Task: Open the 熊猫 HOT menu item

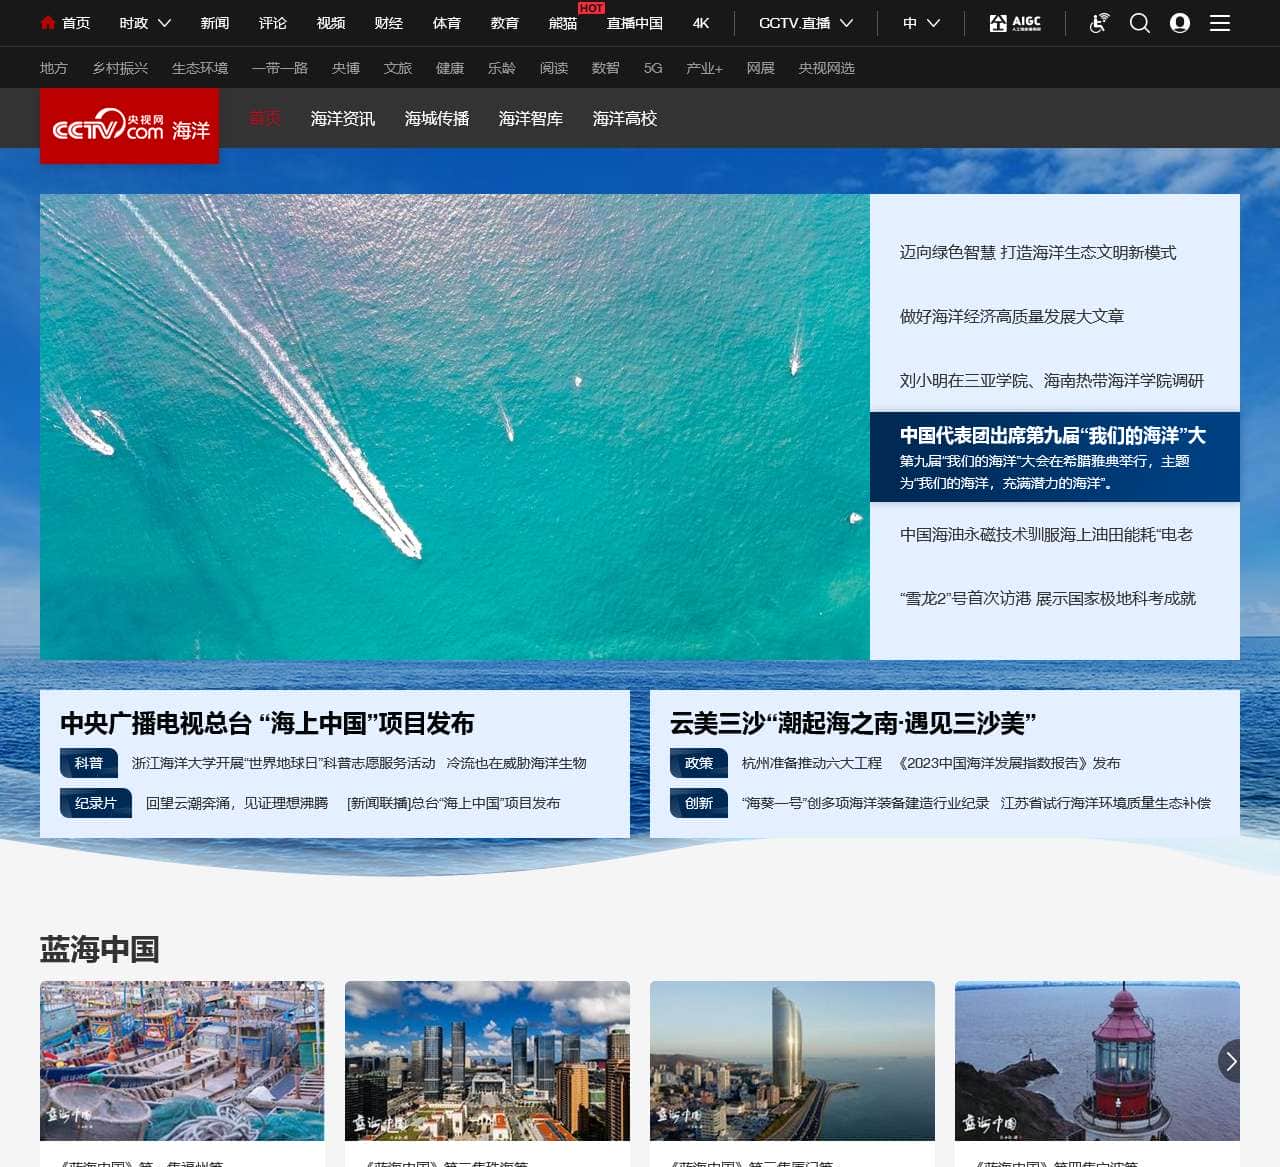Action: 563,22
